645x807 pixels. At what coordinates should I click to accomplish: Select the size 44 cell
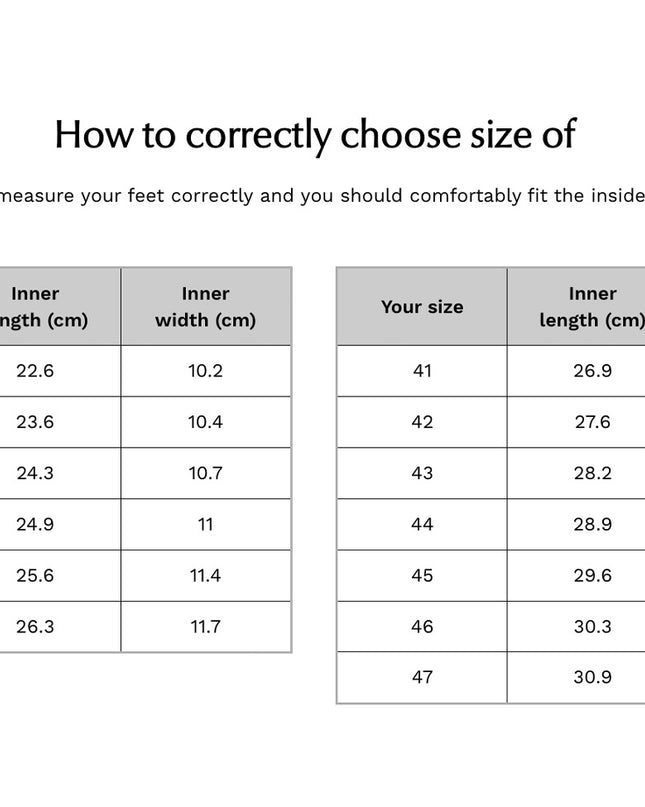point(422,524)
